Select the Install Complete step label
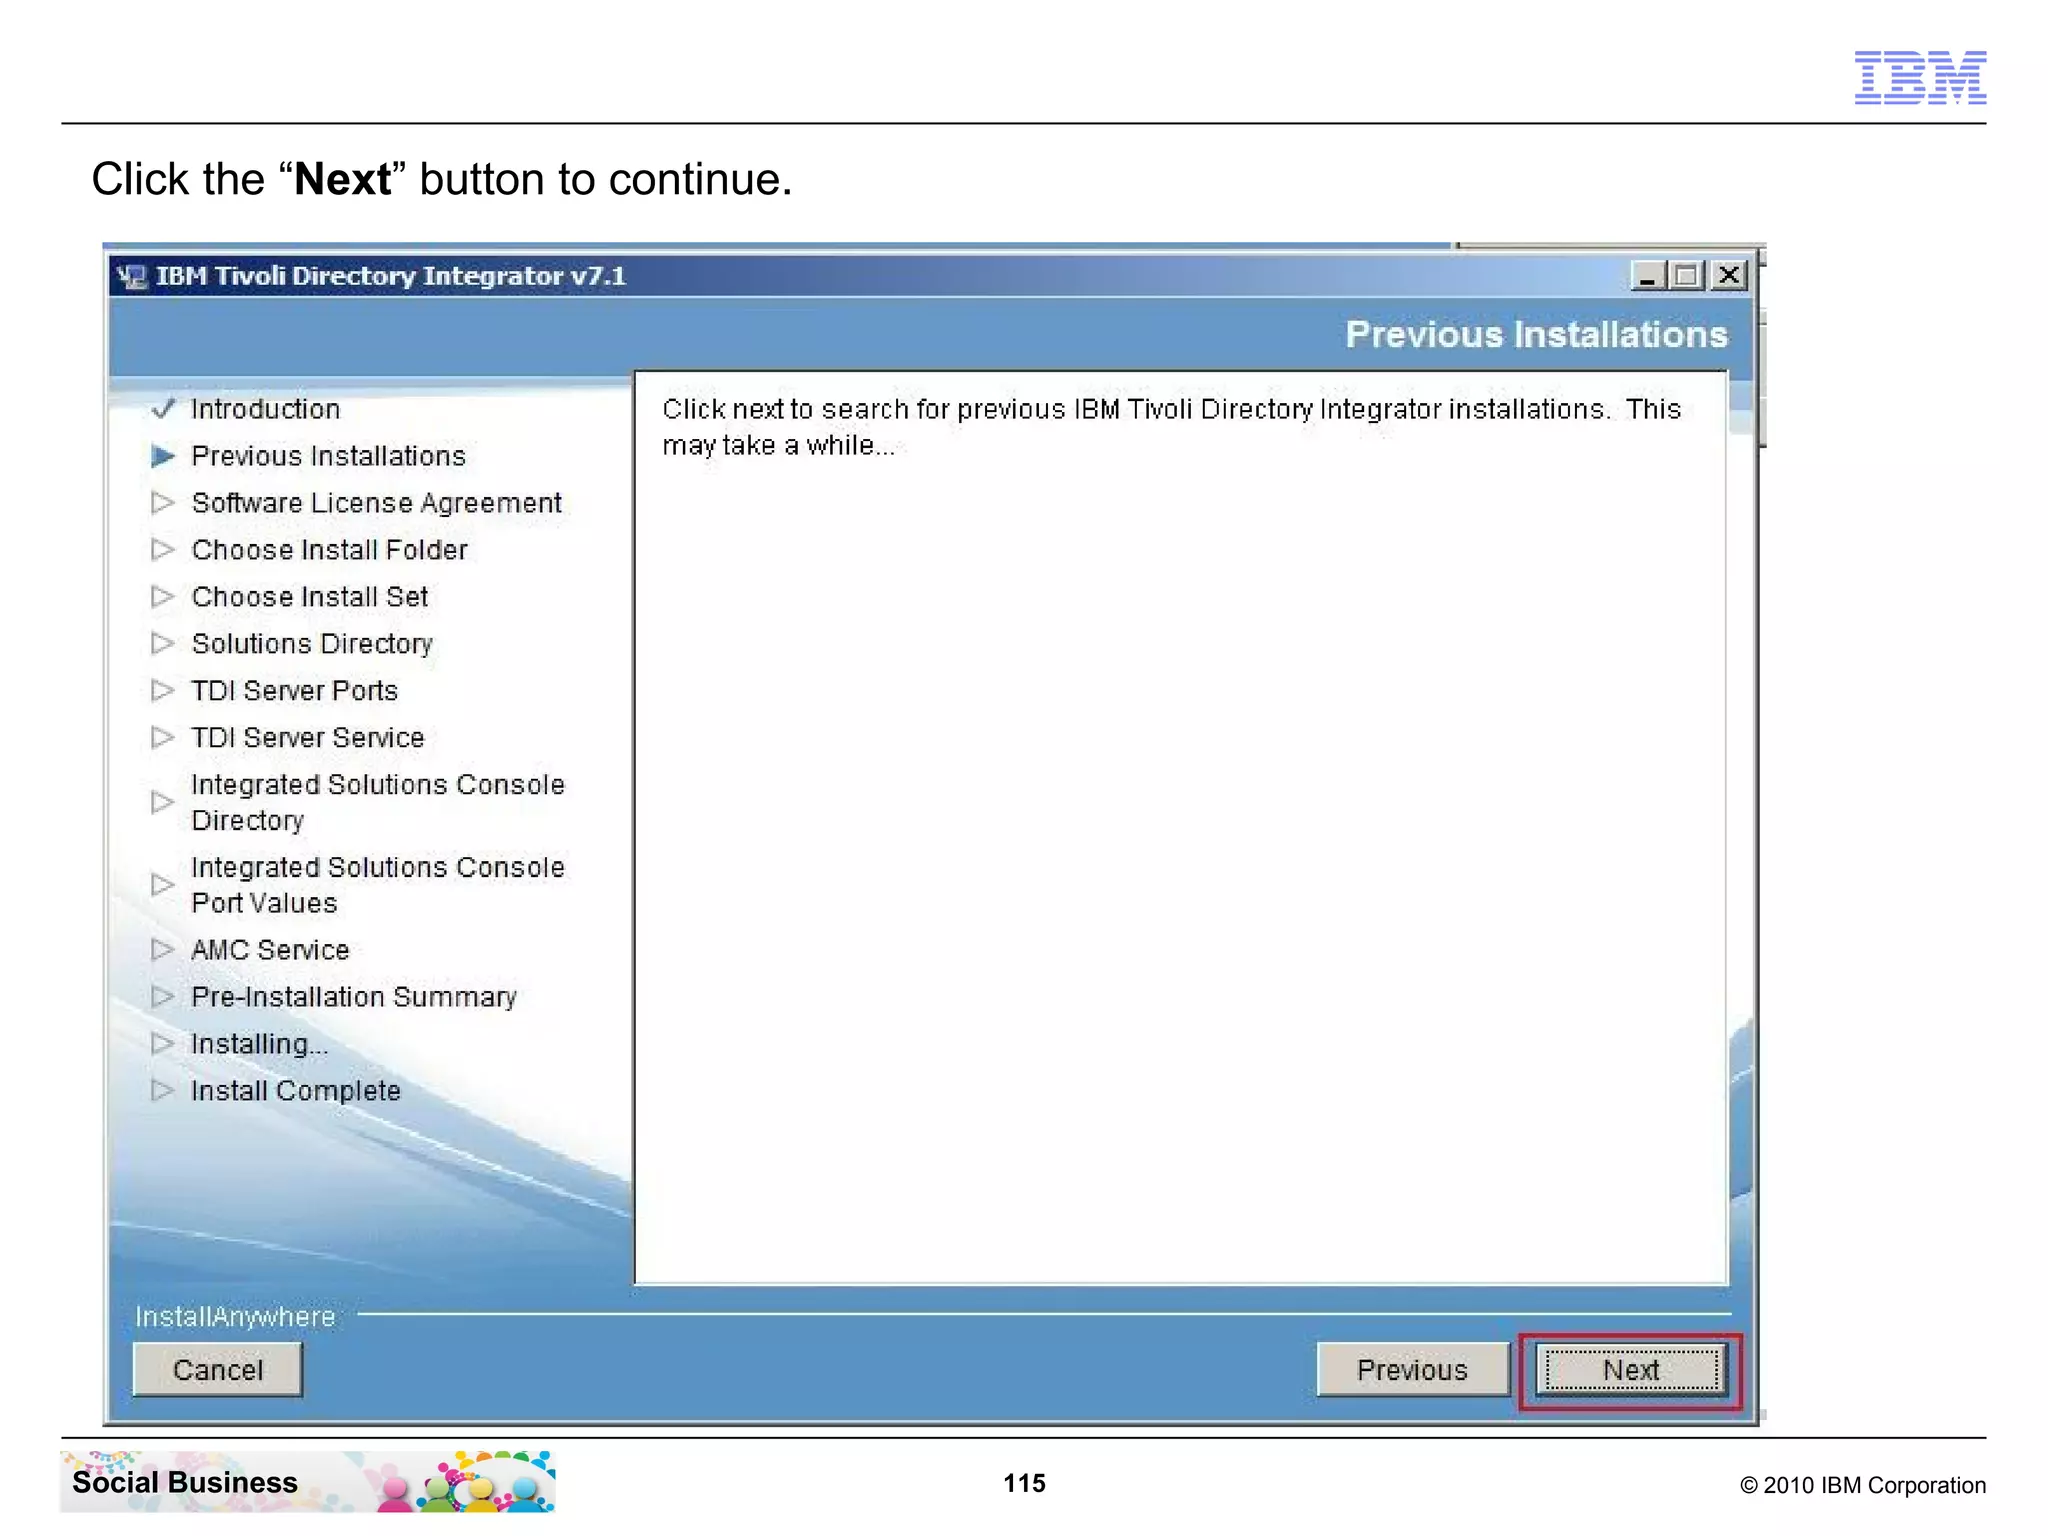This screenshot has width=2048, height=1536. pyautogui.click(x=295, y=1091)
